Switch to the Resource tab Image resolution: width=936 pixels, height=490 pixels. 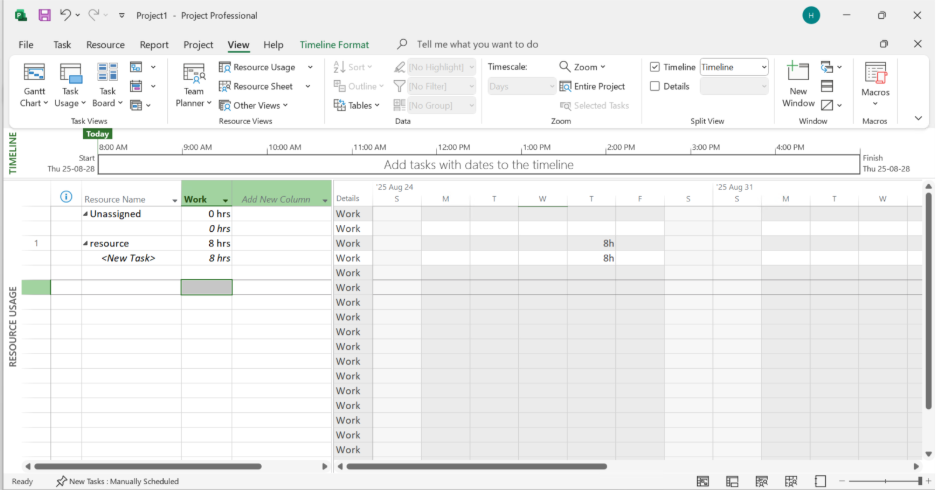click(105, 45)
